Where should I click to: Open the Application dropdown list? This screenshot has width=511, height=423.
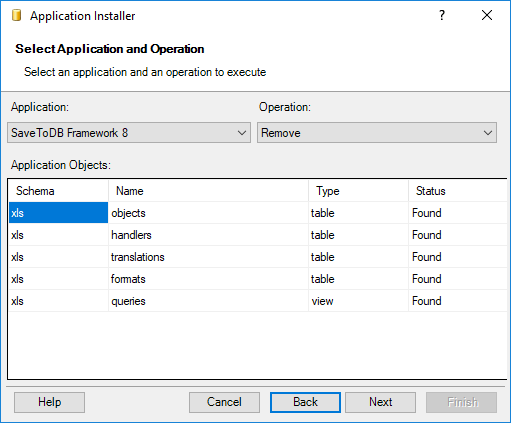click(x=129, y=133)
